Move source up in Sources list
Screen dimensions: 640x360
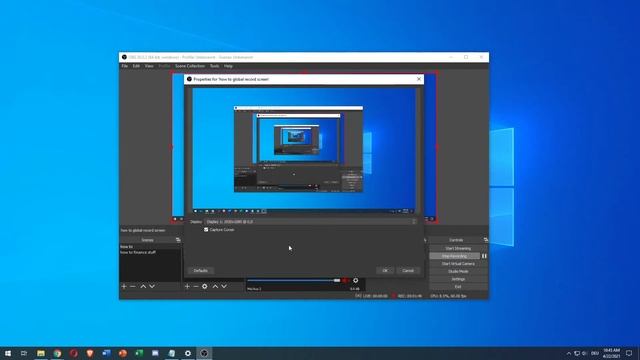tap(215, 287)
